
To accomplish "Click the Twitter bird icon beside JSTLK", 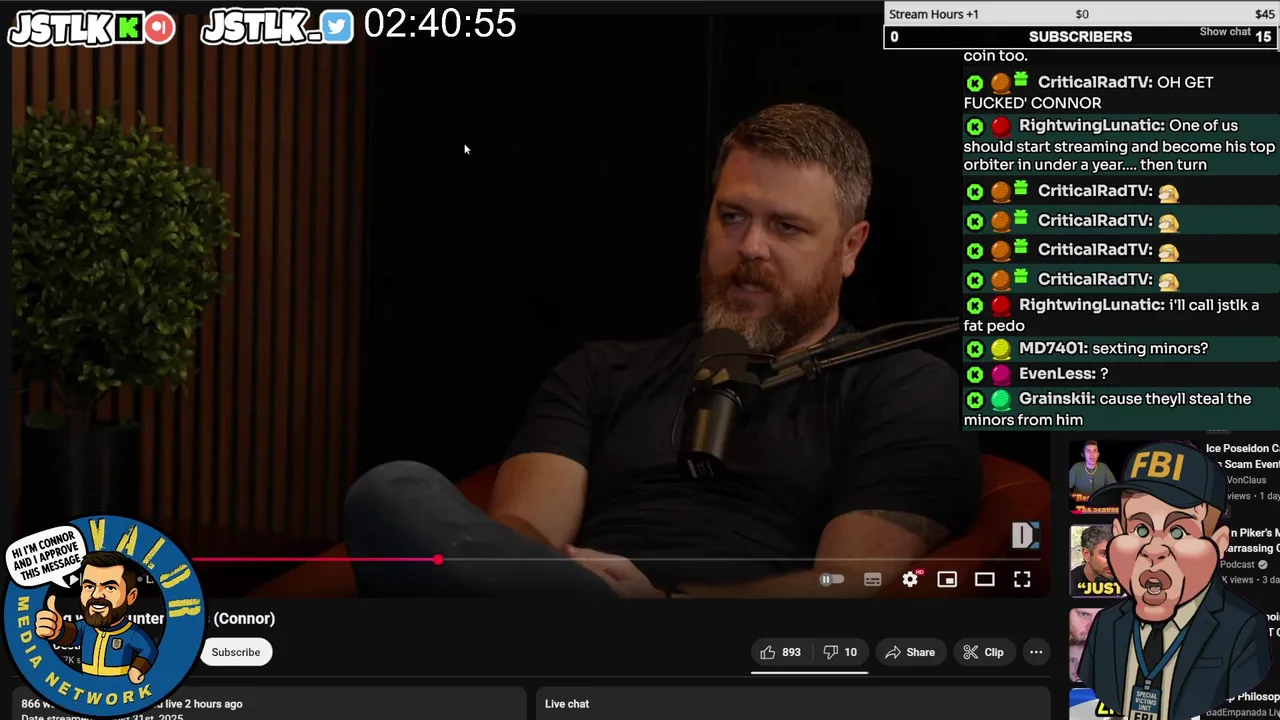I will (337, 27).
